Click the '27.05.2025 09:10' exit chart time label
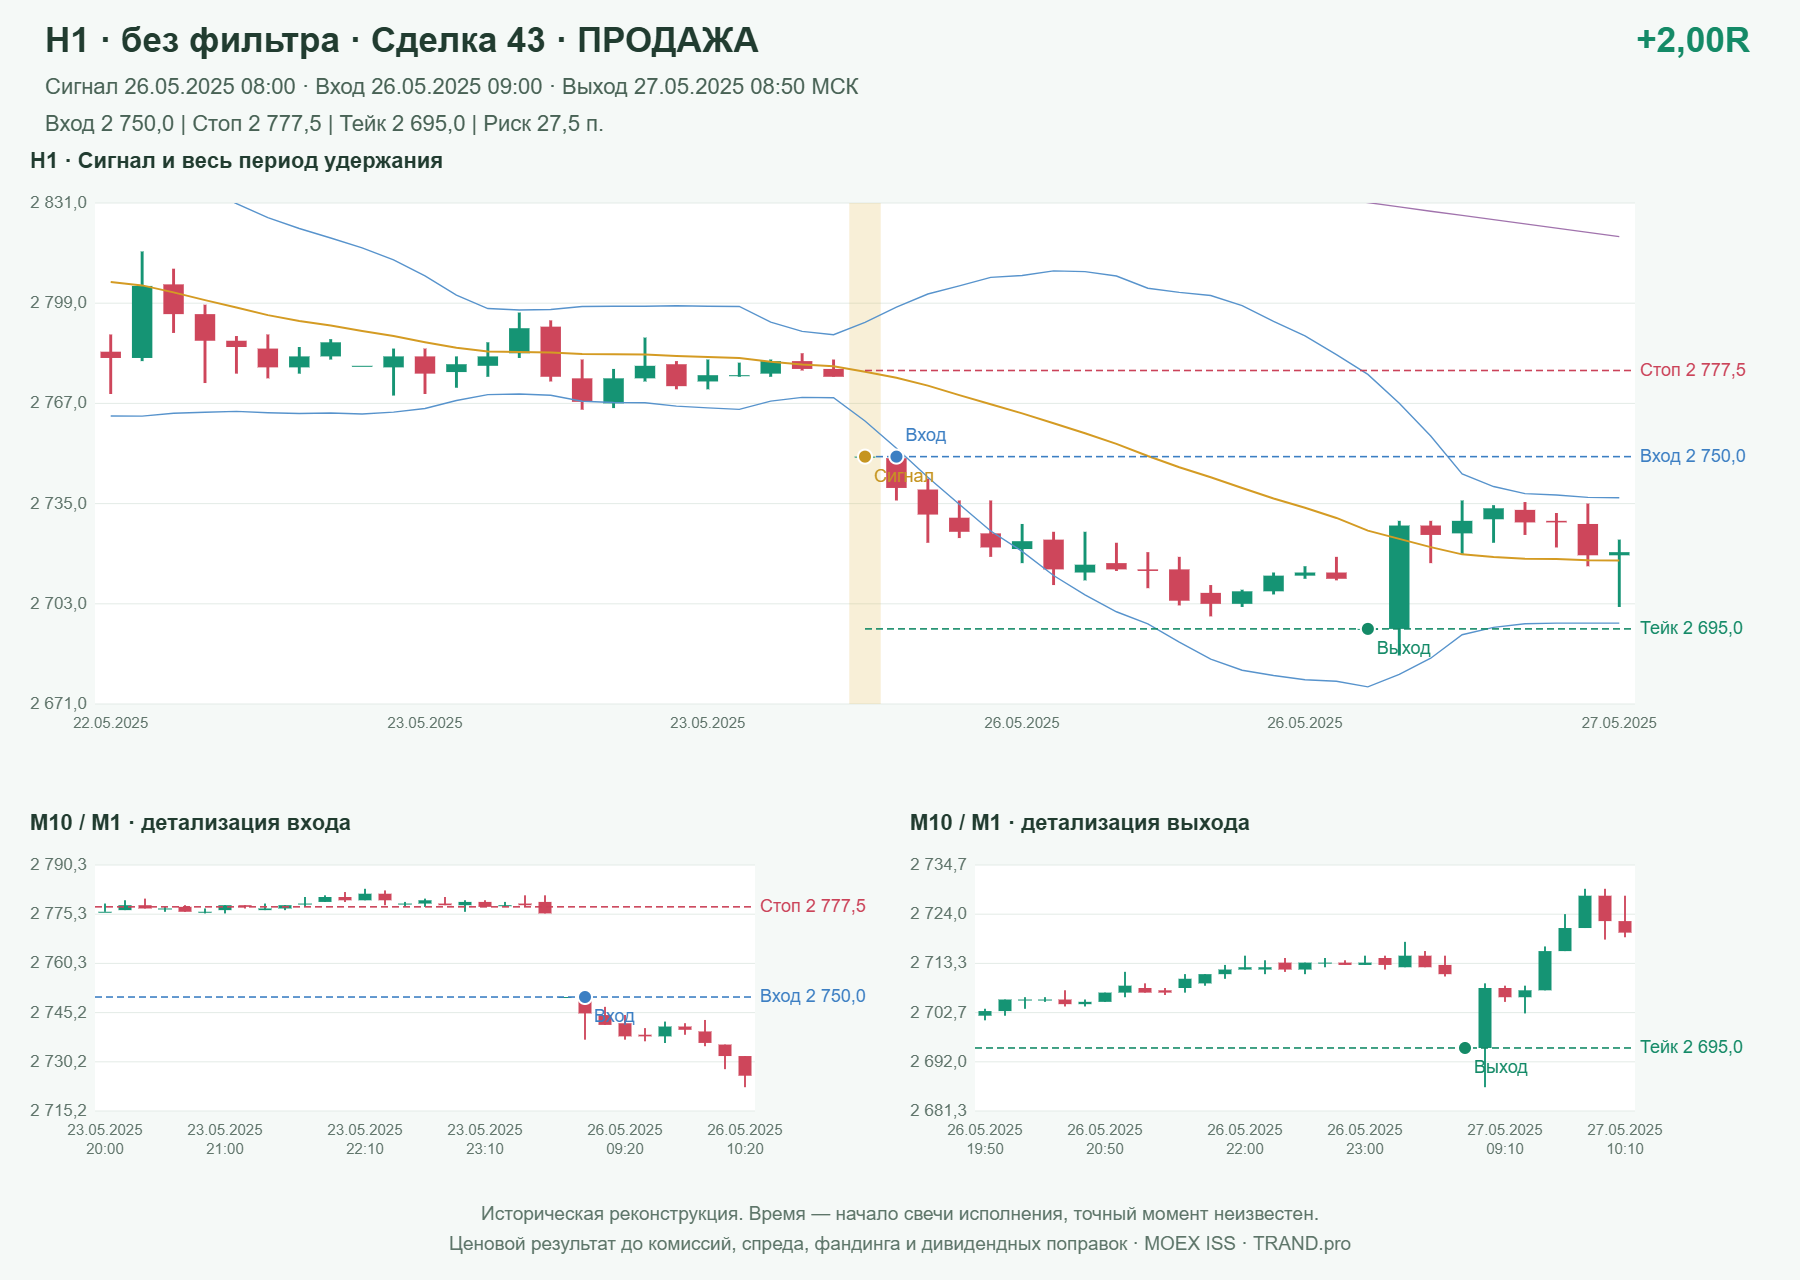 tap(1504, 1139)
